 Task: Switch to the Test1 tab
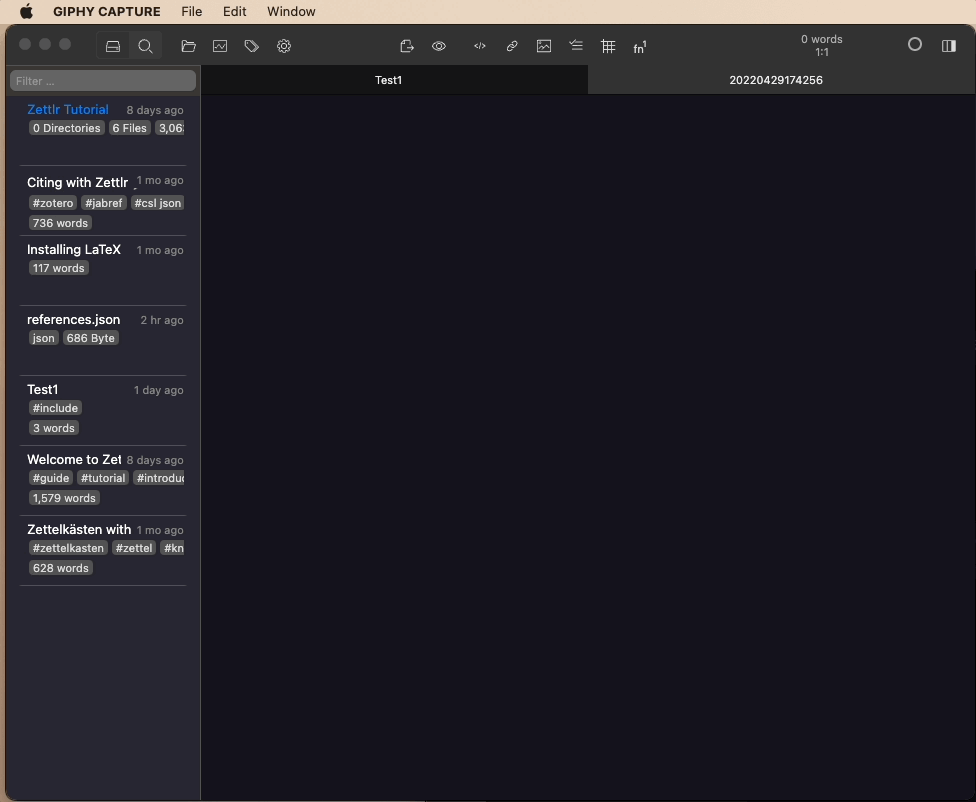pos(388,80)
